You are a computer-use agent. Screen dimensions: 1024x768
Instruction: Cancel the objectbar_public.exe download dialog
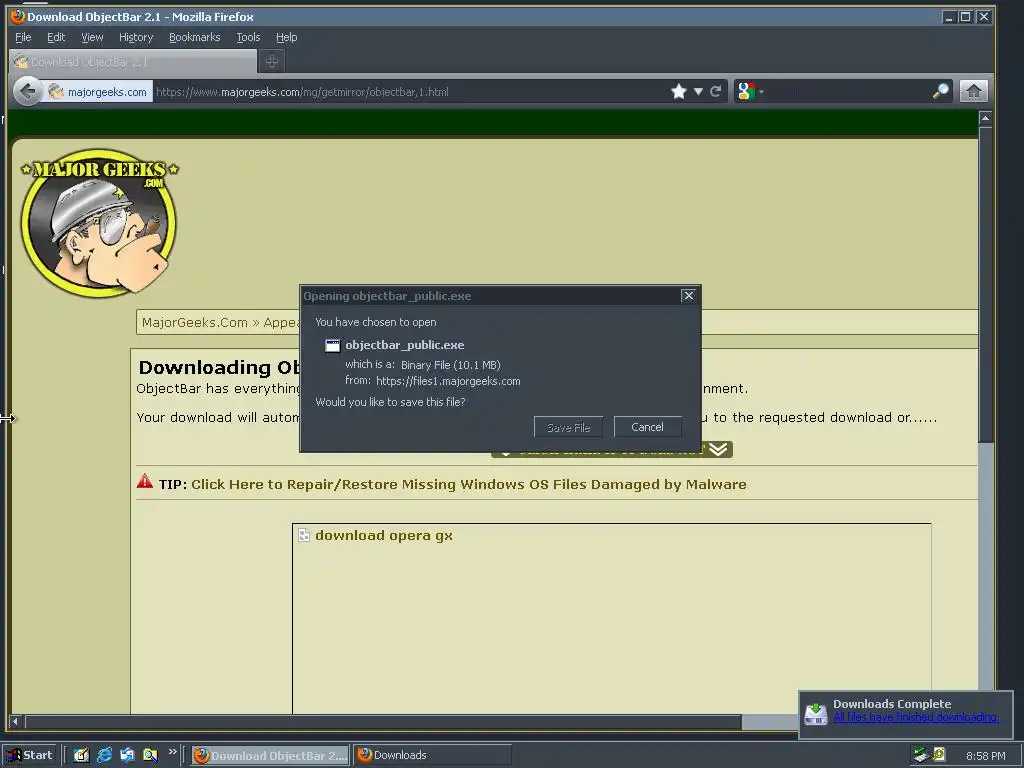[x=647, y=426]
